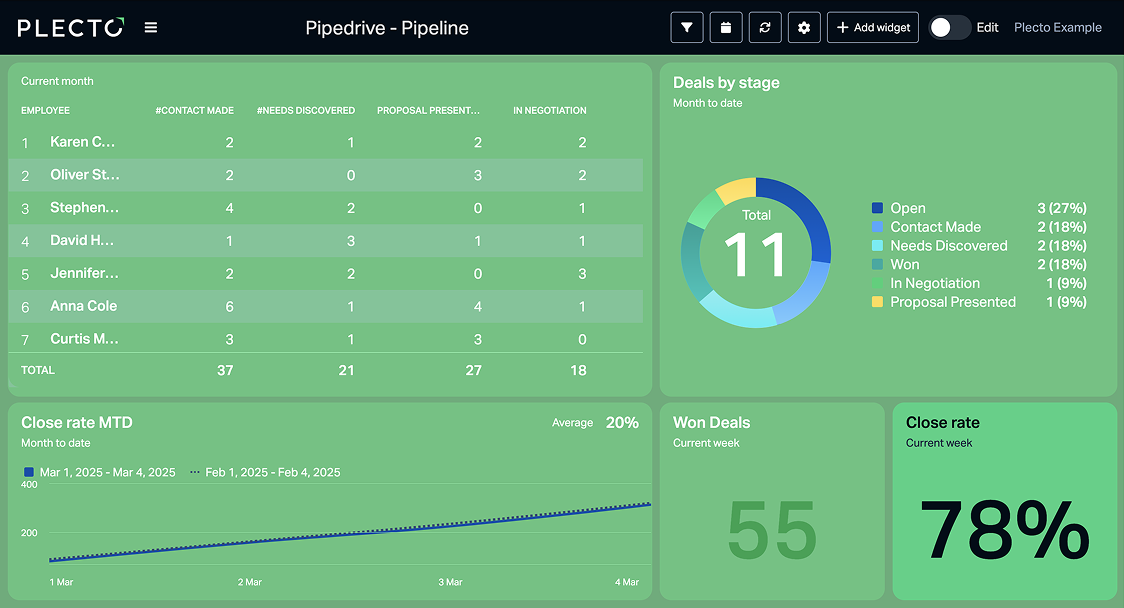The width and height of the screenshot is (1124, 608).
Task: Click the Deals by stage widget title
Action: pos(726,82)
